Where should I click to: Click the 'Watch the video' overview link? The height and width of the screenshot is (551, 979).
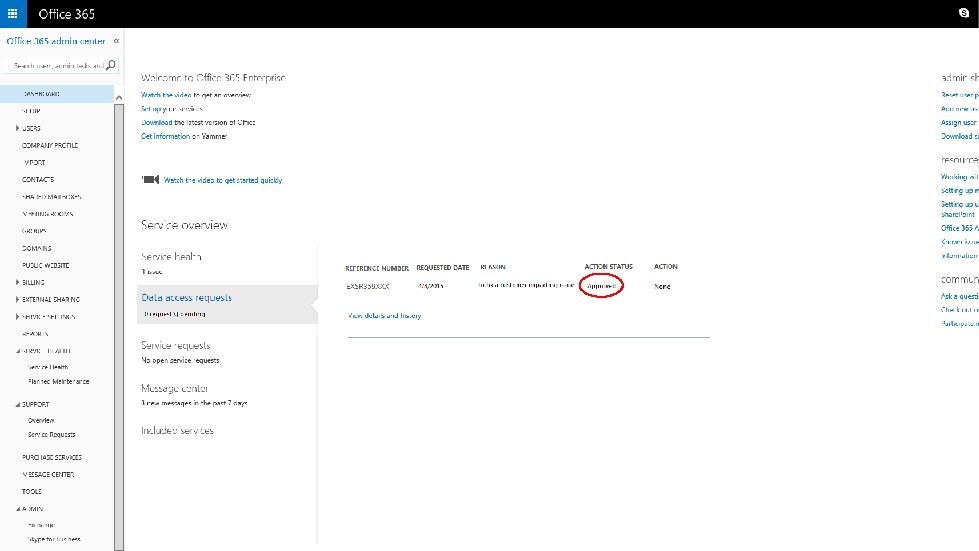pos(166,95)
